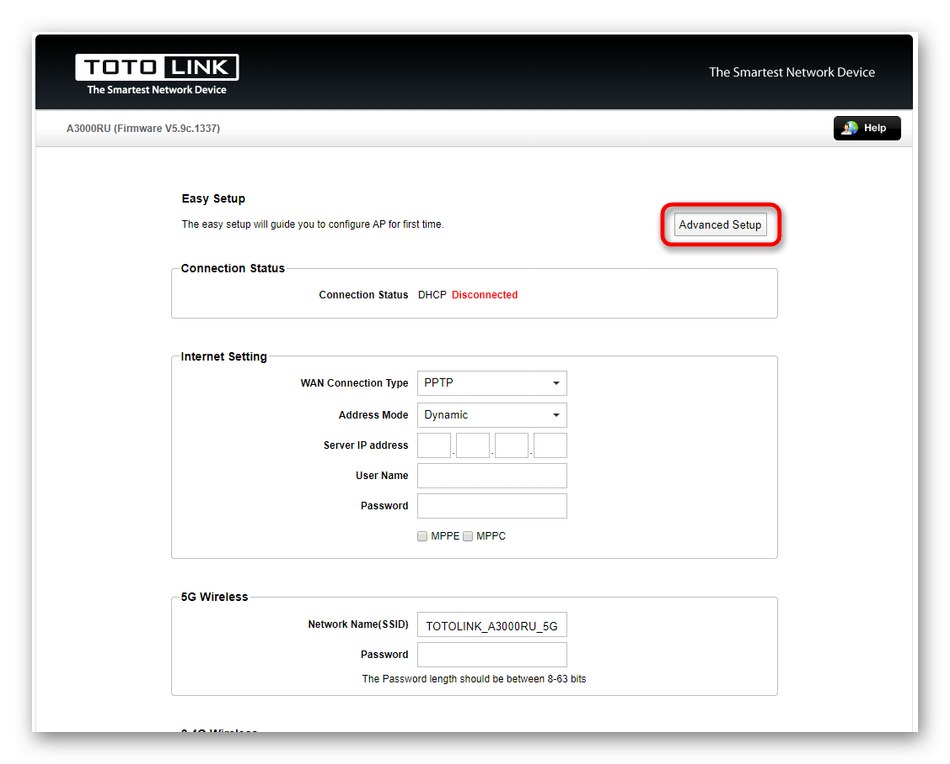Click the A3000RU firmware version text
Image resolution: width=950 pixels, height=764 pixels.
143,128
